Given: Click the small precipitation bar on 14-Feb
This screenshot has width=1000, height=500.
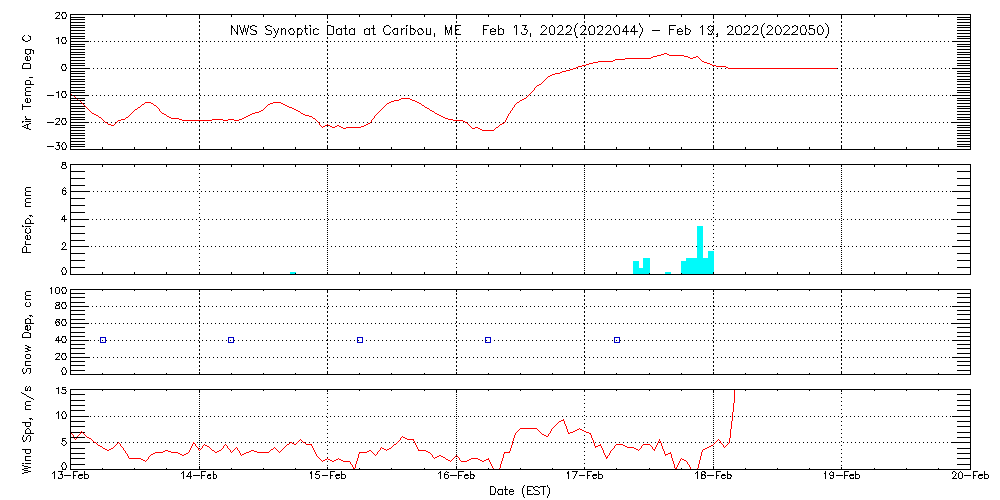Looking at the screenshot, I should [293, 272].
